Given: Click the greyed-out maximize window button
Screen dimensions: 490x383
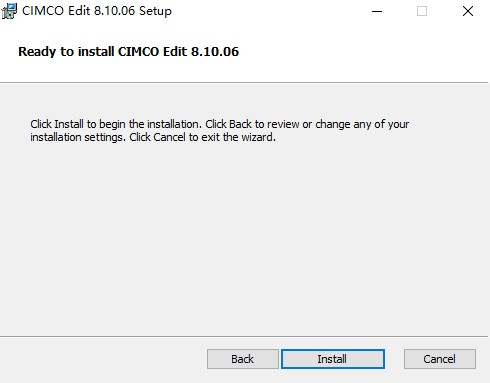Looking at the screenshot, I should 422,11.
